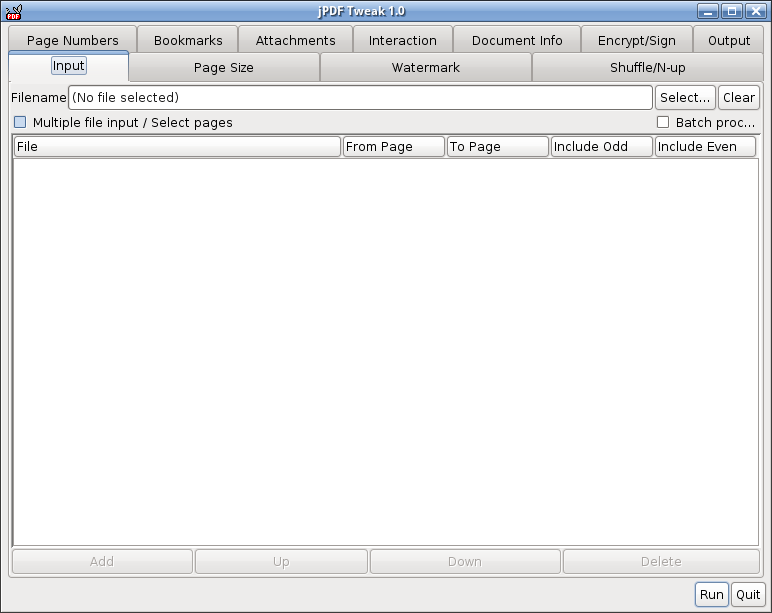Run the PDF tweak job
Viewport: 772px width, 613px height.
pos(711,595)
